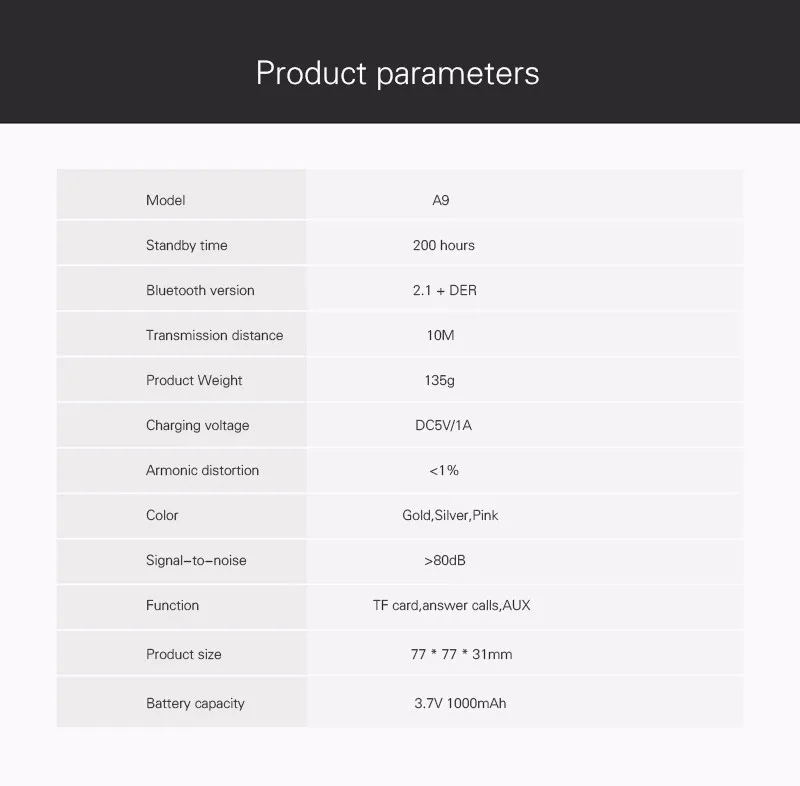Select the Product Weight label

(194, 381)
